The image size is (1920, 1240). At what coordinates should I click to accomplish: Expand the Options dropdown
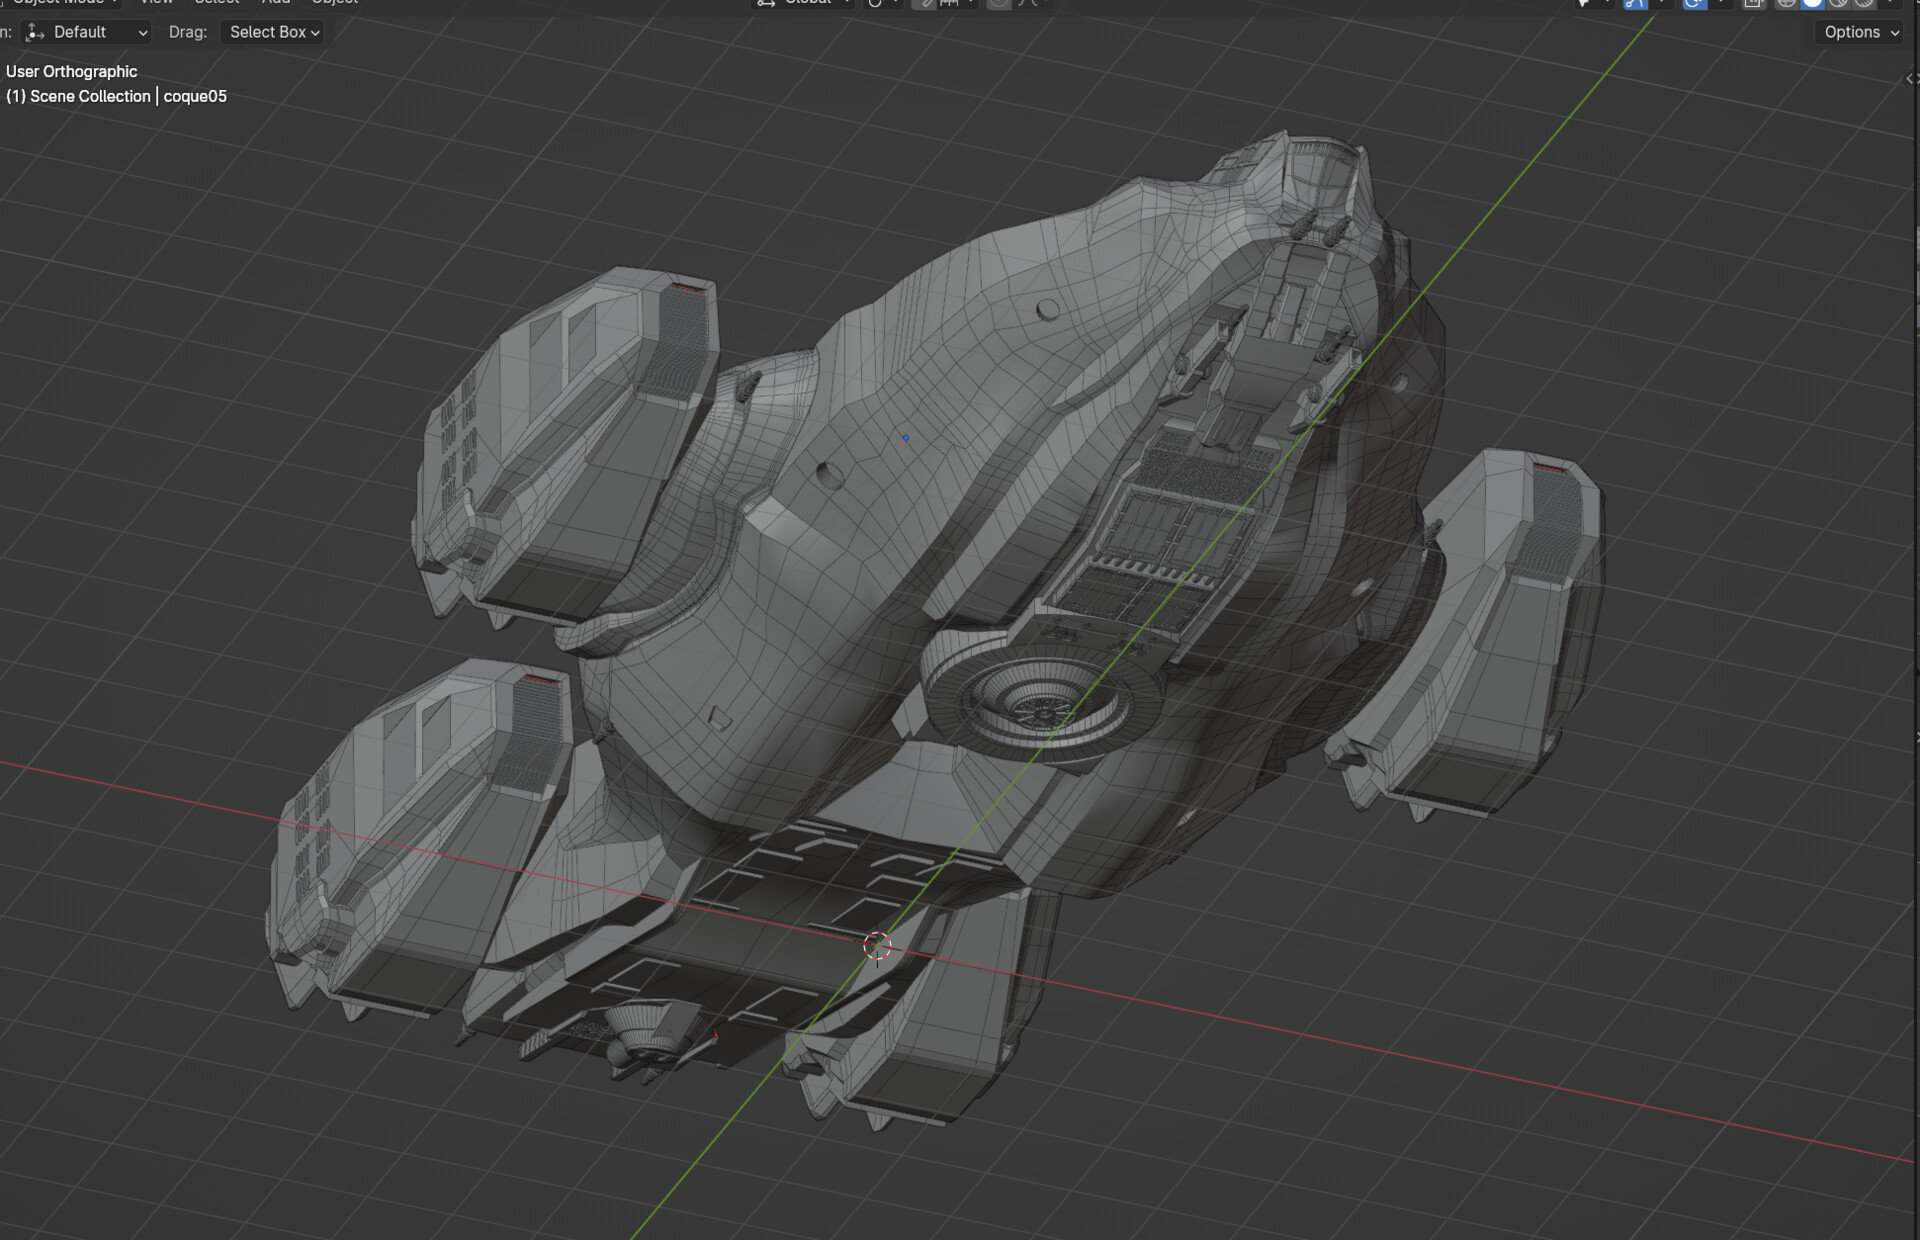[x=1860, y=32]
